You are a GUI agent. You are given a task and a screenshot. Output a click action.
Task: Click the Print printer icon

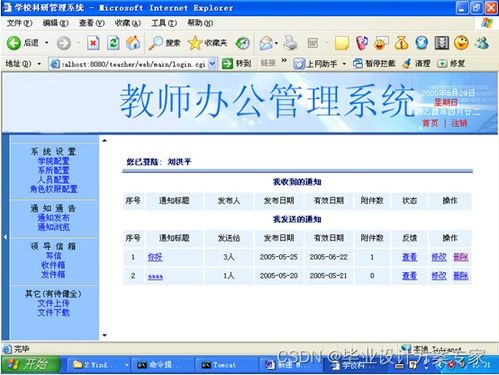pyautogui.click(x=290, y=43)
